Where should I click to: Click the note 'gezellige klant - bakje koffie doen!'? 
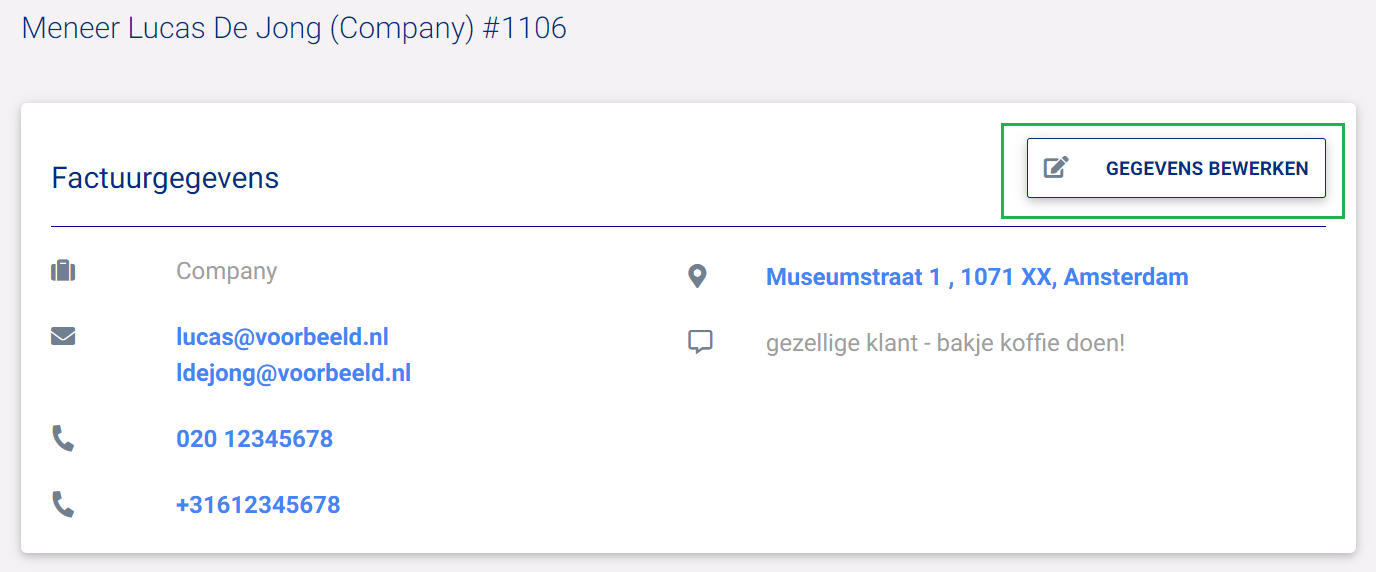point(945,343)
